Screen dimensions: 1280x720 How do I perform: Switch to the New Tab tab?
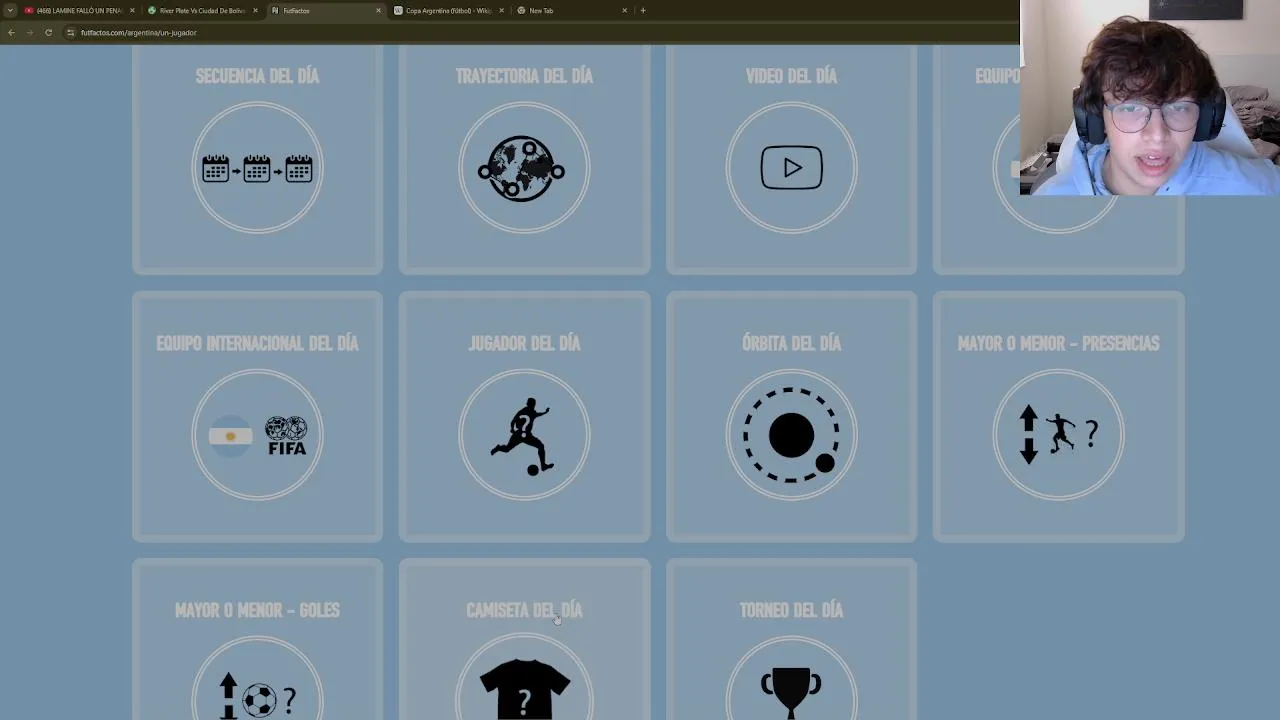(x=571, y=10)
